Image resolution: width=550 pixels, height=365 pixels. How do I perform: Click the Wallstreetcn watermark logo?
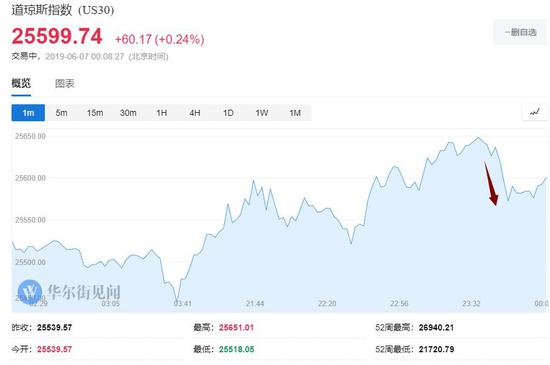69,292
